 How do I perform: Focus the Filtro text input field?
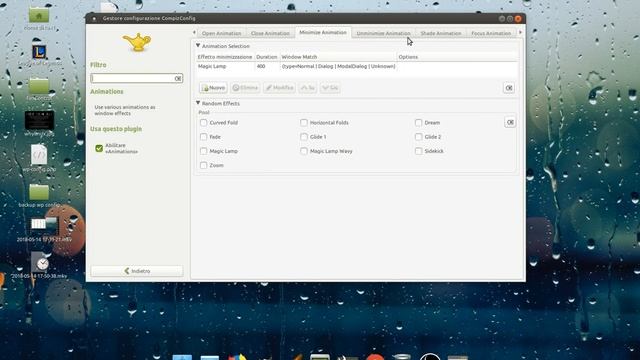[132, 78]
